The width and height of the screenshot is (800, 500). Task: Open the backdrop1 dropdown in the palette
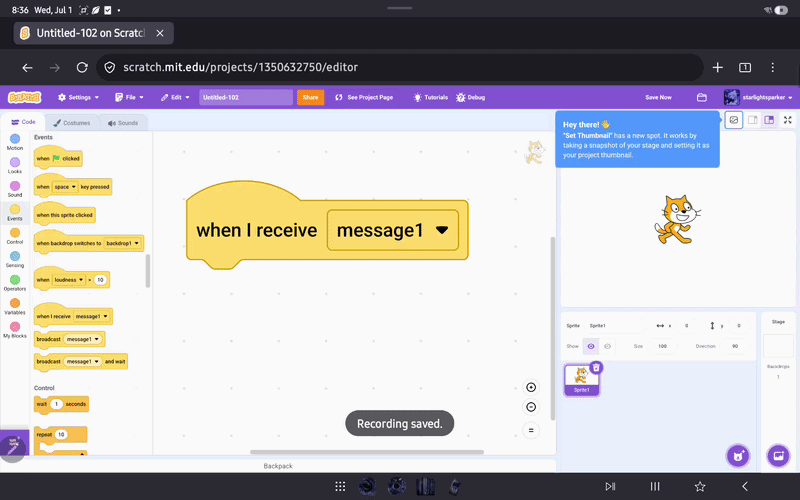tap(122, 243)
